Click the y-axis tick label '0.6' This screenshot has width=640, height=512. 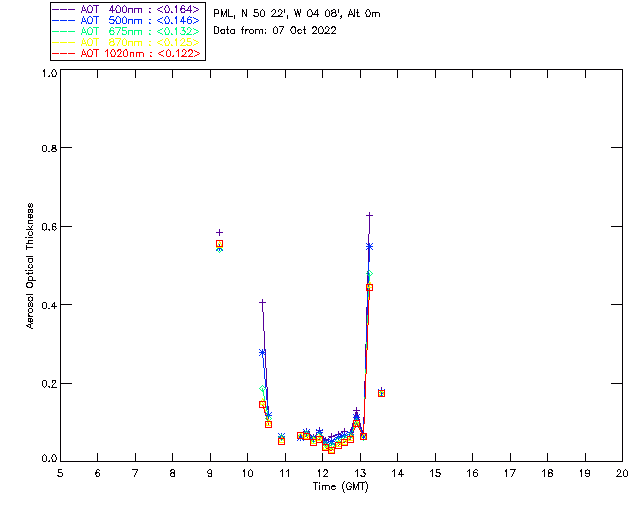click(x=49, y=227)
